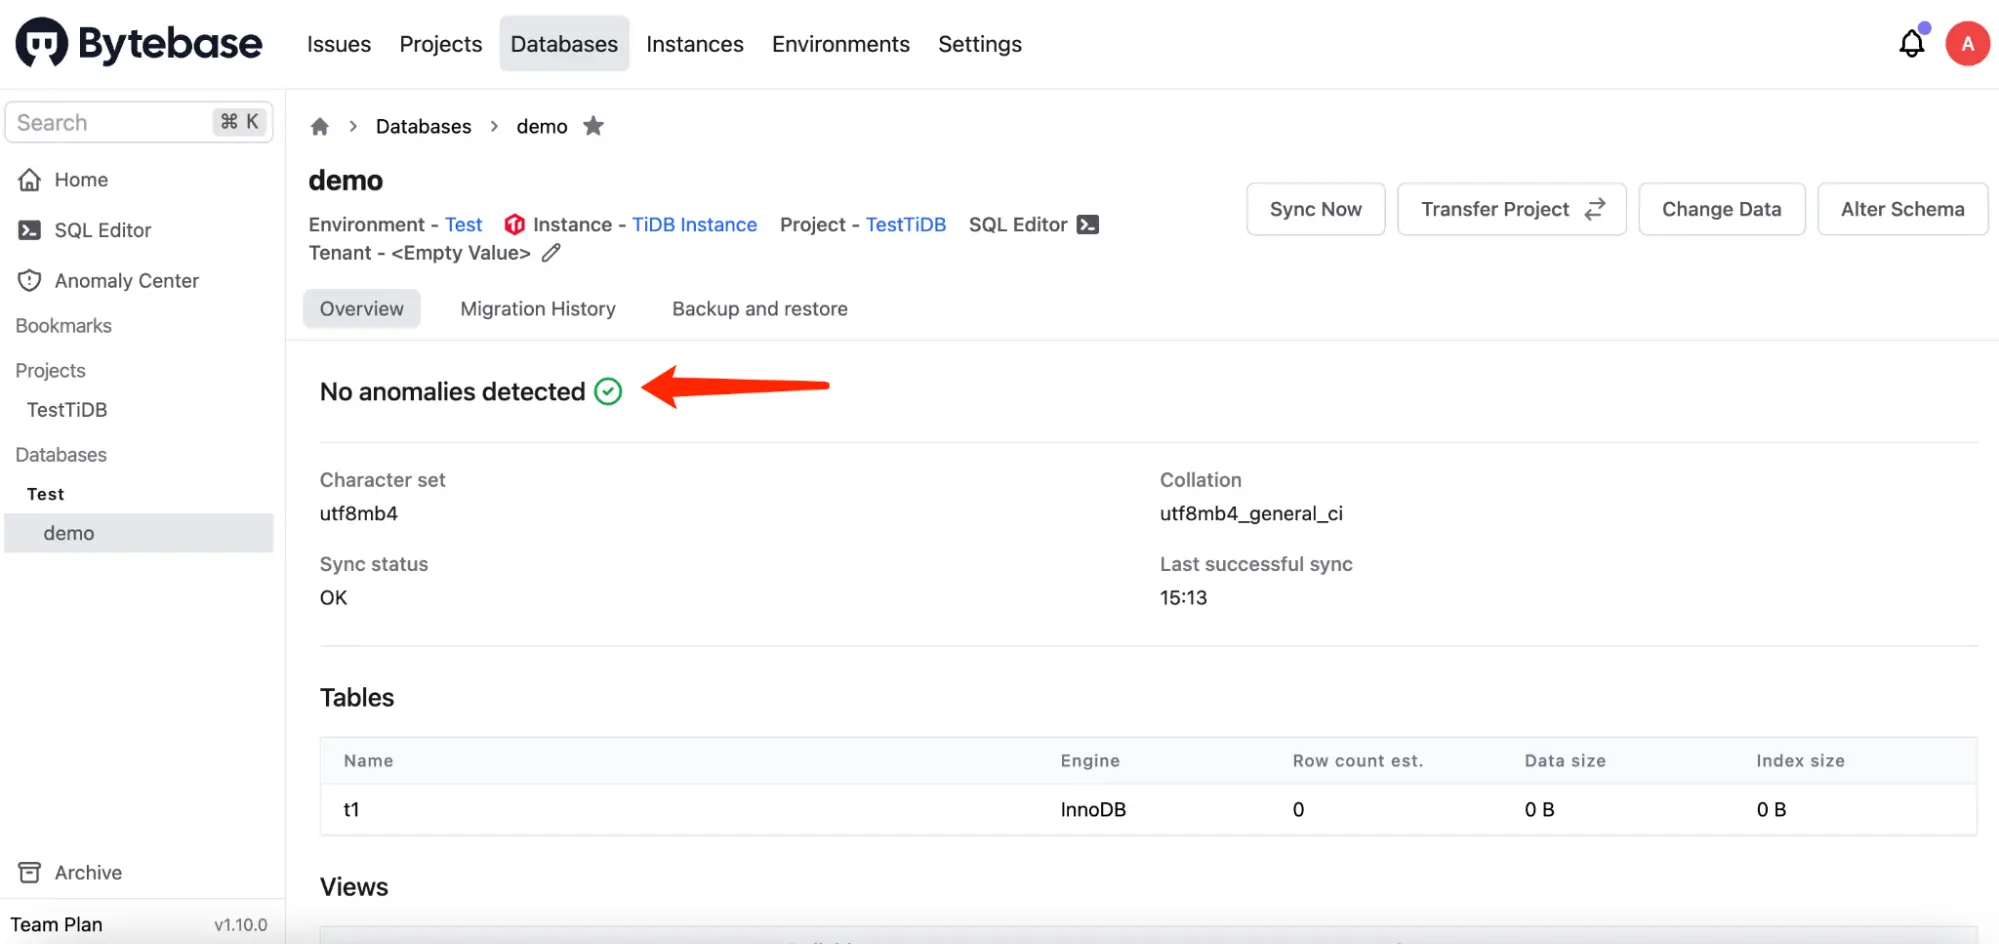Click the utf8mb4_general_ci collation value
Viewport: 1999px width, 944px height.
coord(1251,514)
